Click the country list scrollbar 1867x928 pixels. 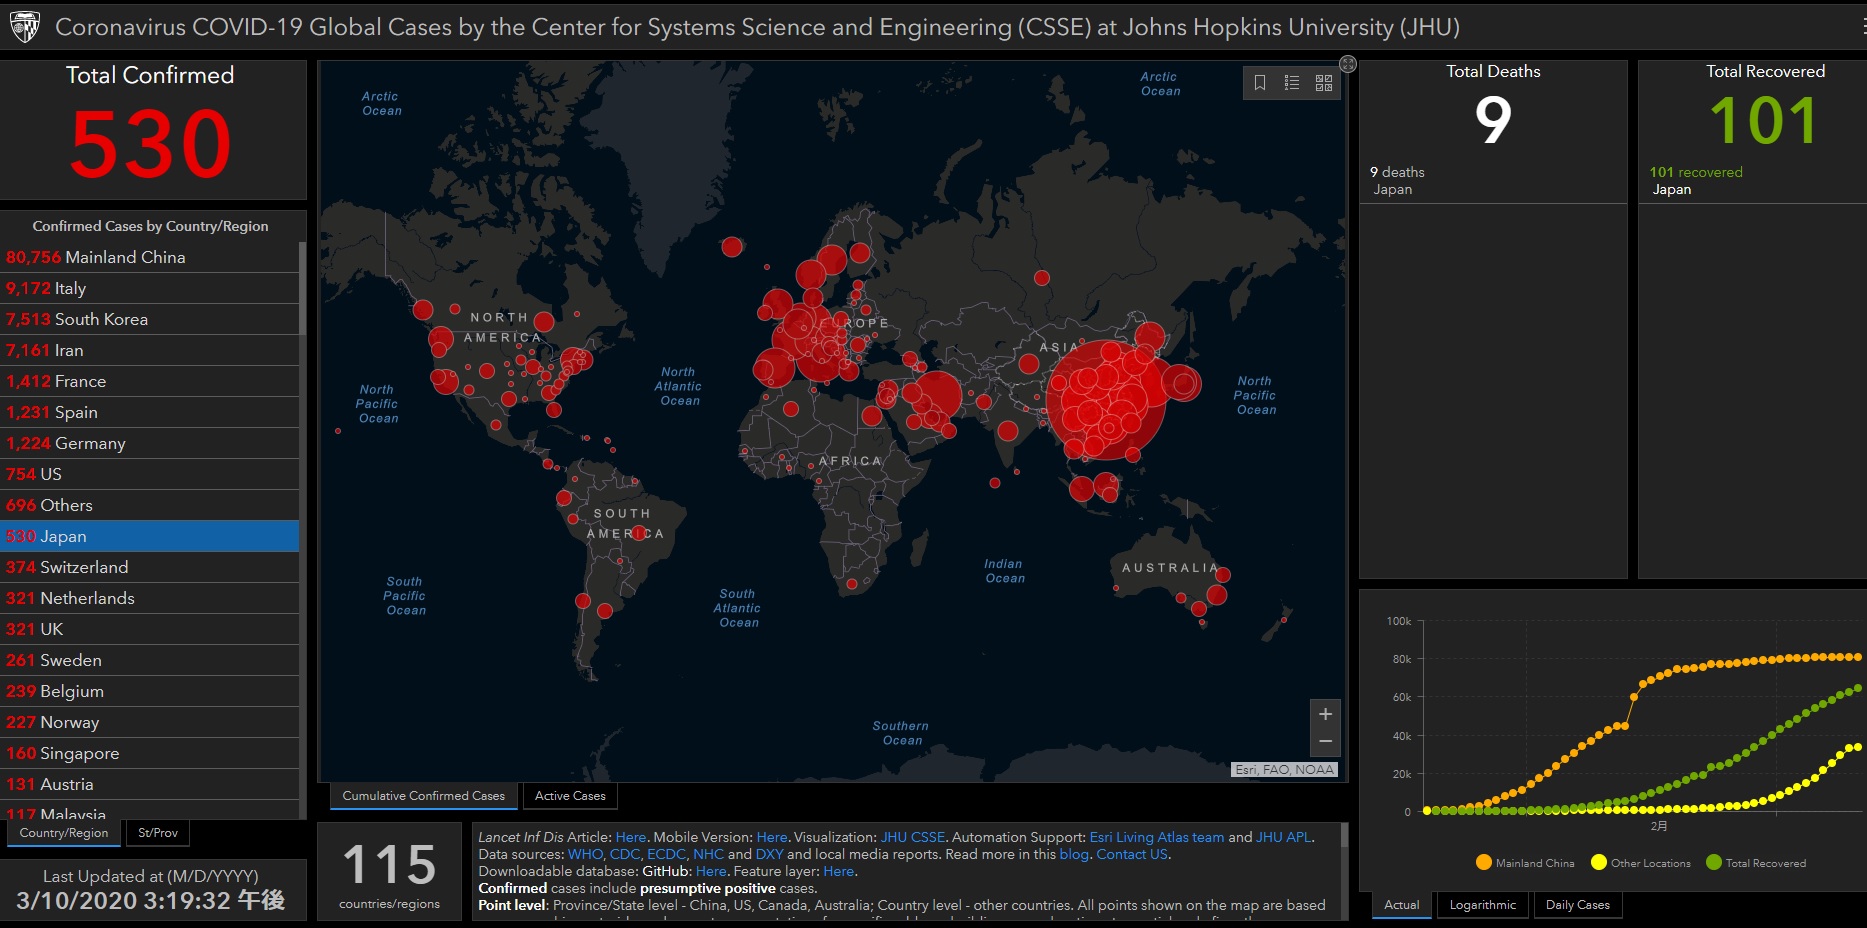(x=302, y=400)
